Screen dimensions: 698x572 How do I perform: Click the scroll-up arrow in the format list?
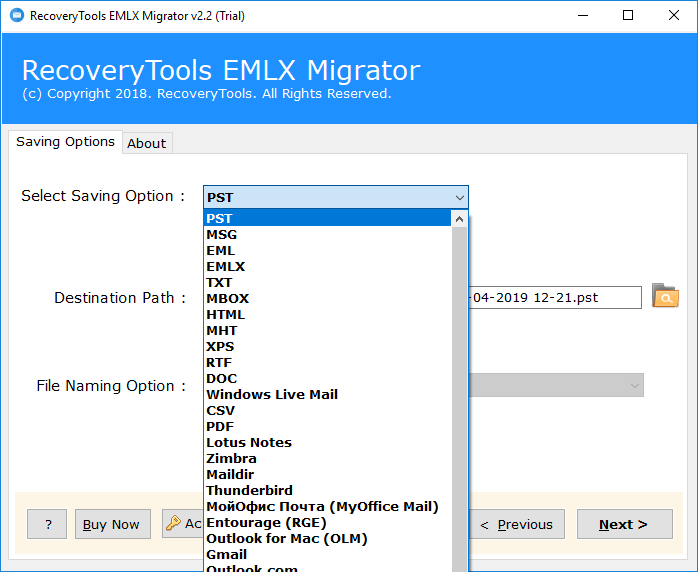pyautogui.click(x=459, y=219)
